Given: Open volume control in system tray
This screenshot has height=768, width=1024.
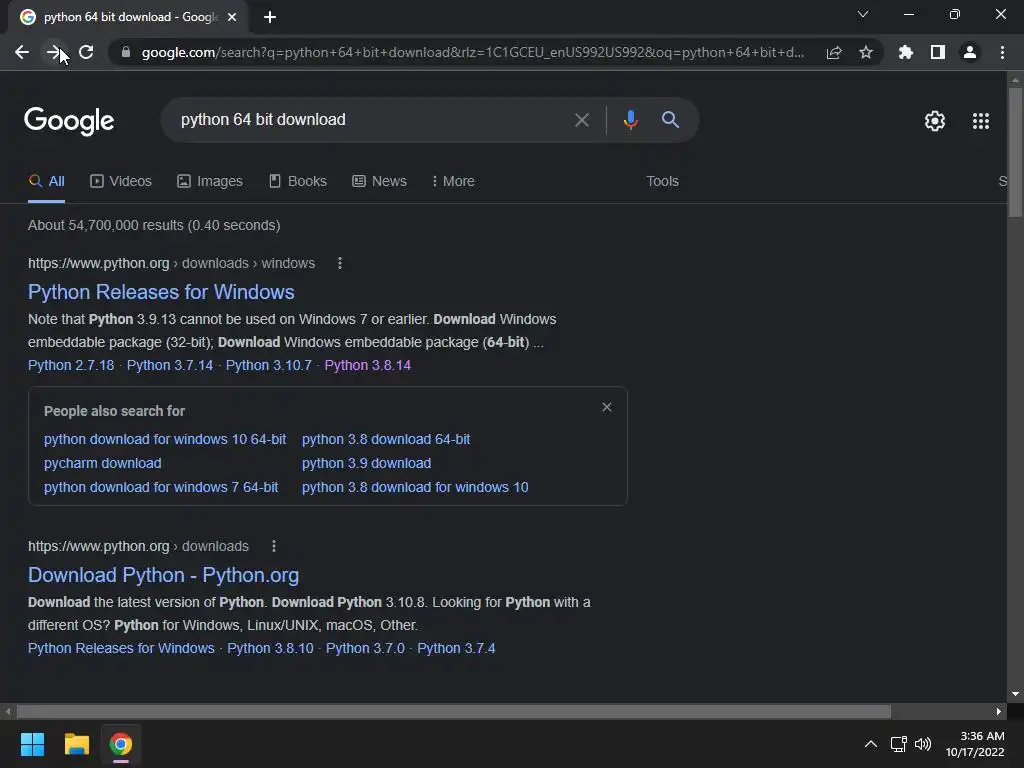Looking at the screenshot, I should click(x=923, y=744).
